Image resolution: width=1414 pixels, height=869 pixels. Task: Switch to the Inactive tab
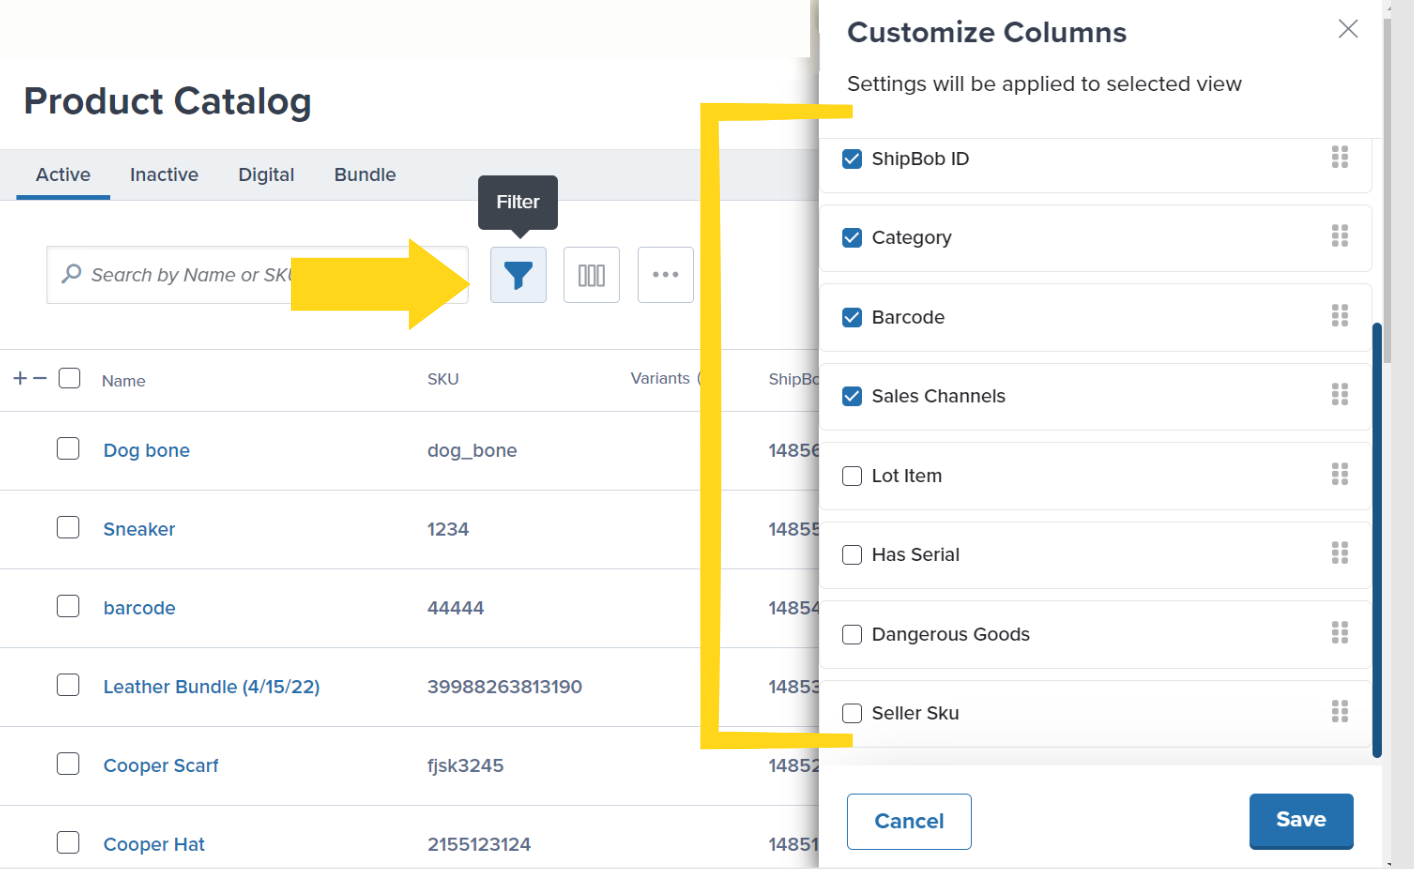164,174
